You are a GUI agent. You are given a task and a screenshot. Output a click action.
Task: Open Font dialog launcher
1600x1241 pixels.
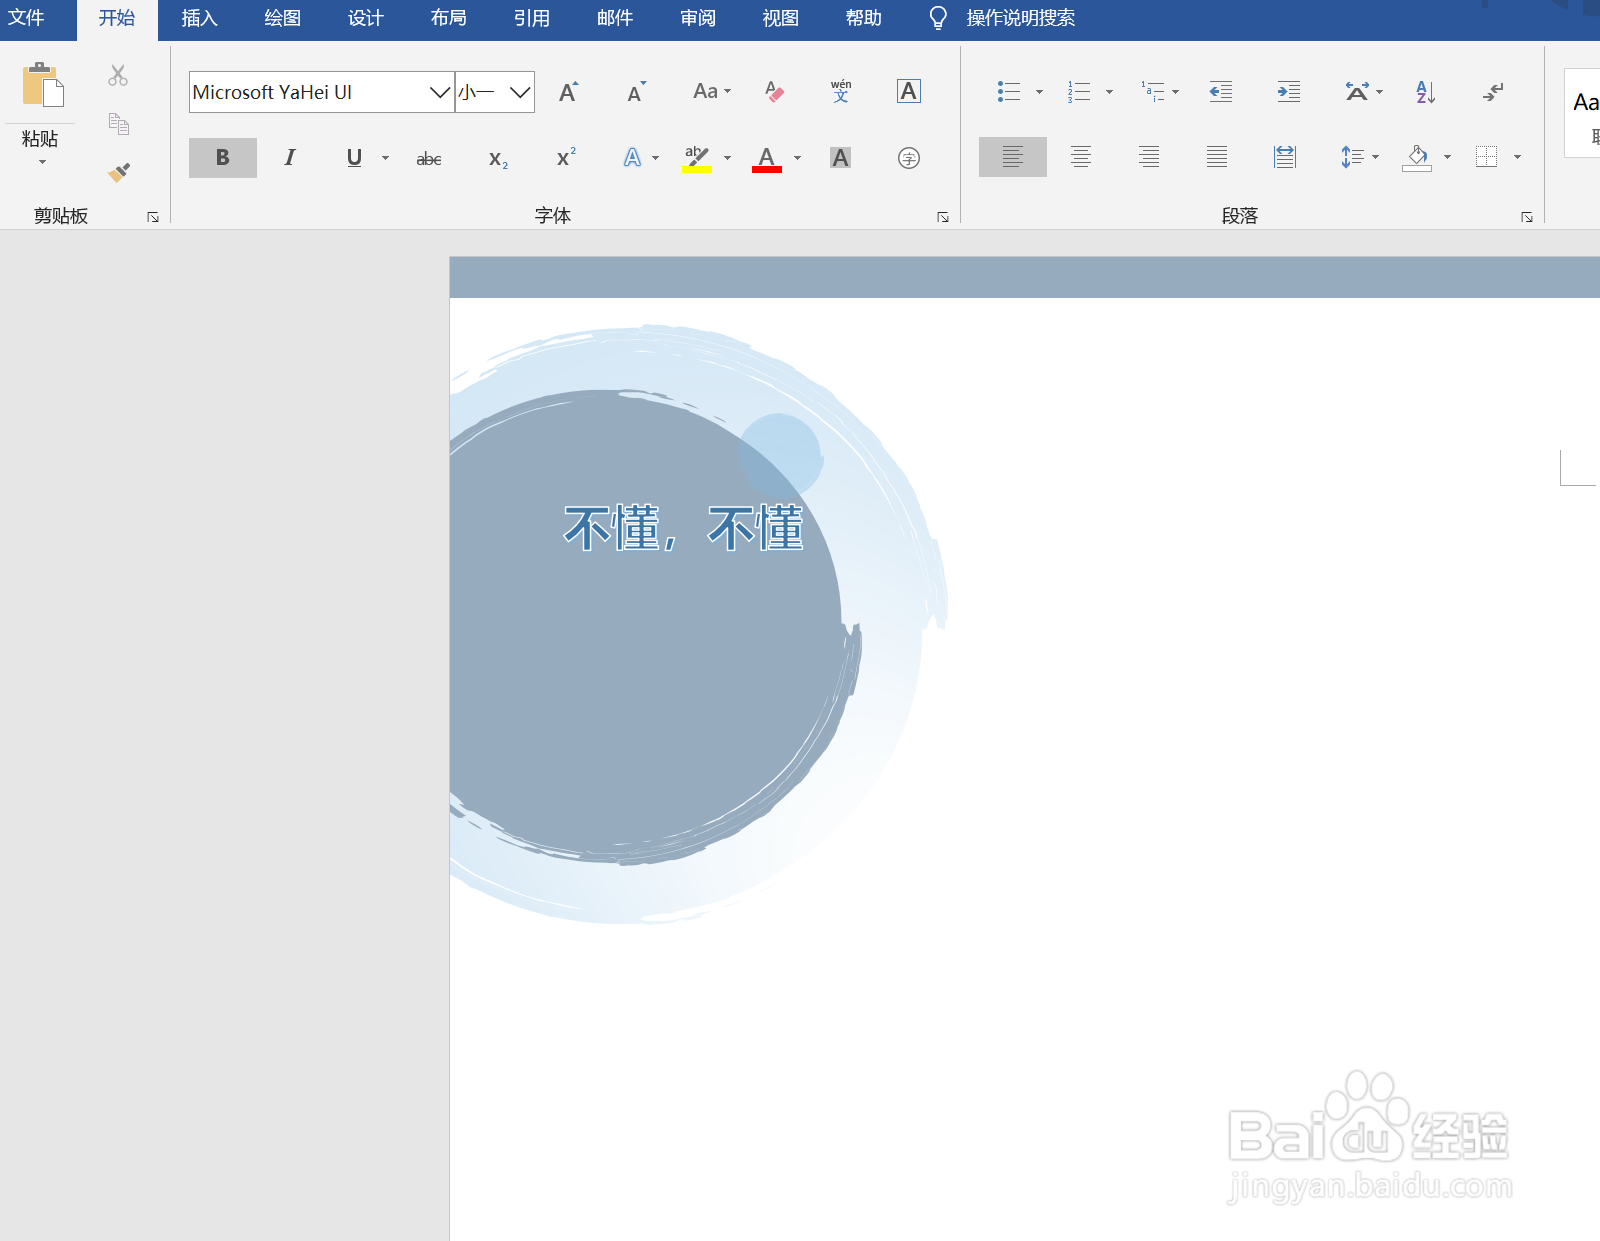(942, 217)
